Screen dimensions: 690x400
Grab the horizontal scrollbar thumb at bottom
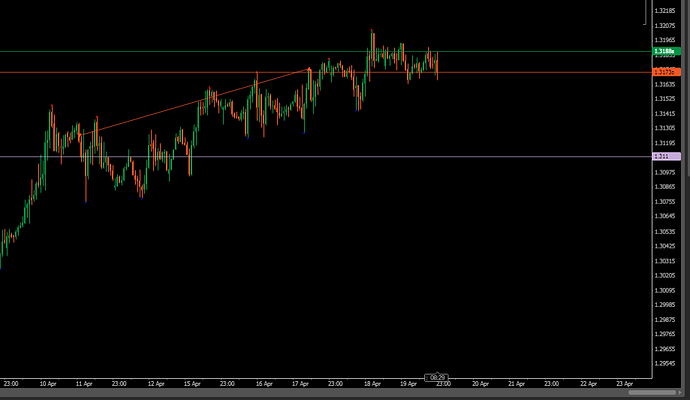tap(652, 393)
